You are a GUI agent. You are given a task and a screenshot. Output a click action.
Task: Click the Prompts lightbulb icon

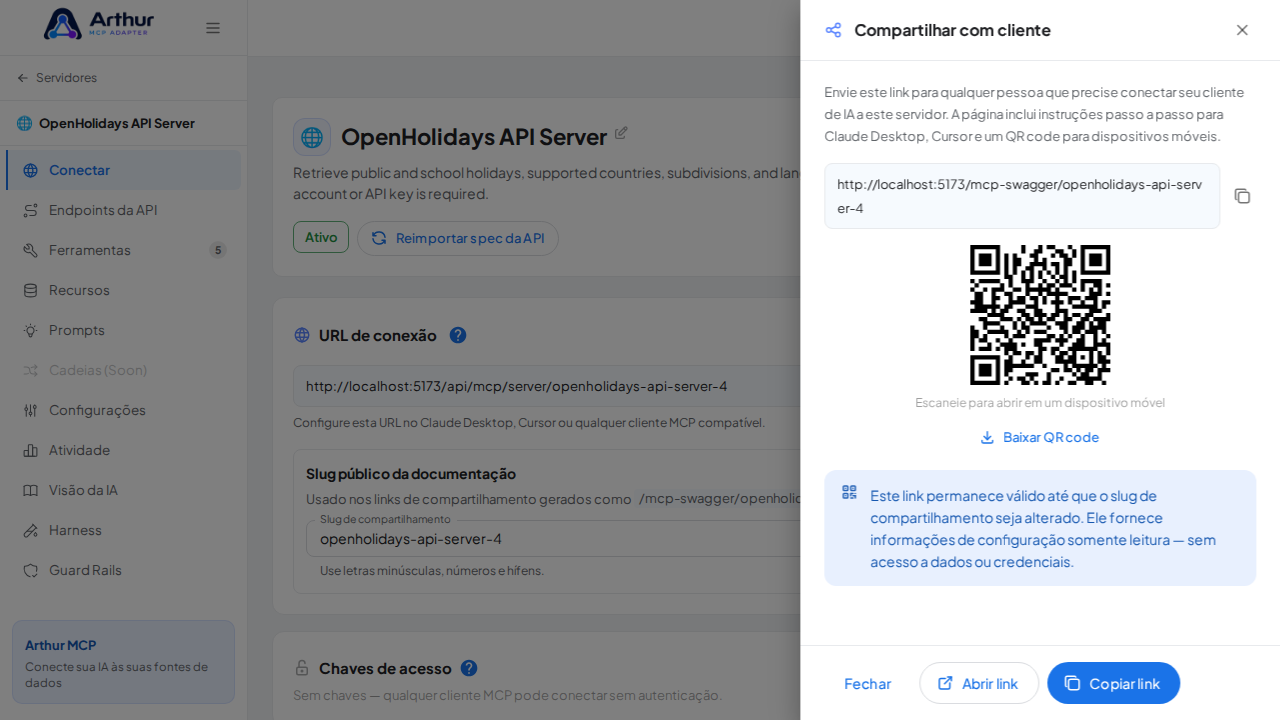pyautogui.click(x=31, y=330)
